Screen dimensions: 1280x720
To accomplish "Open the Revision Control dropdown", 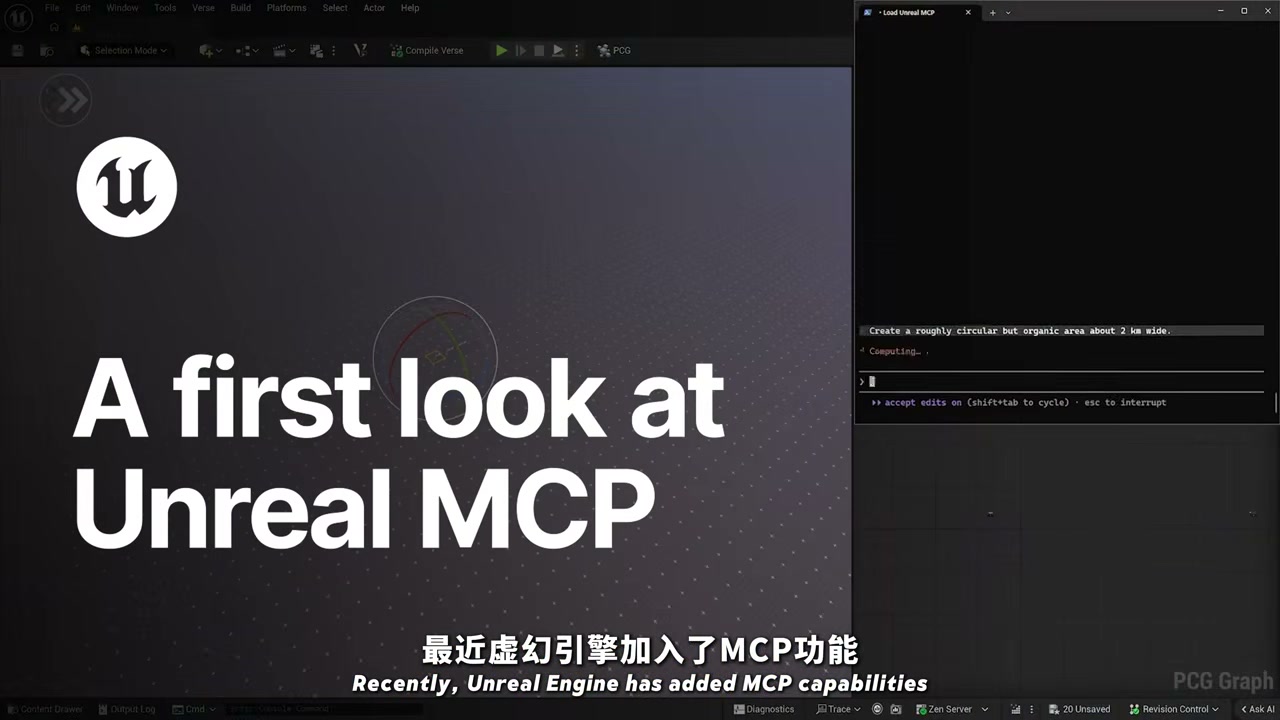I will [1174, 709].
